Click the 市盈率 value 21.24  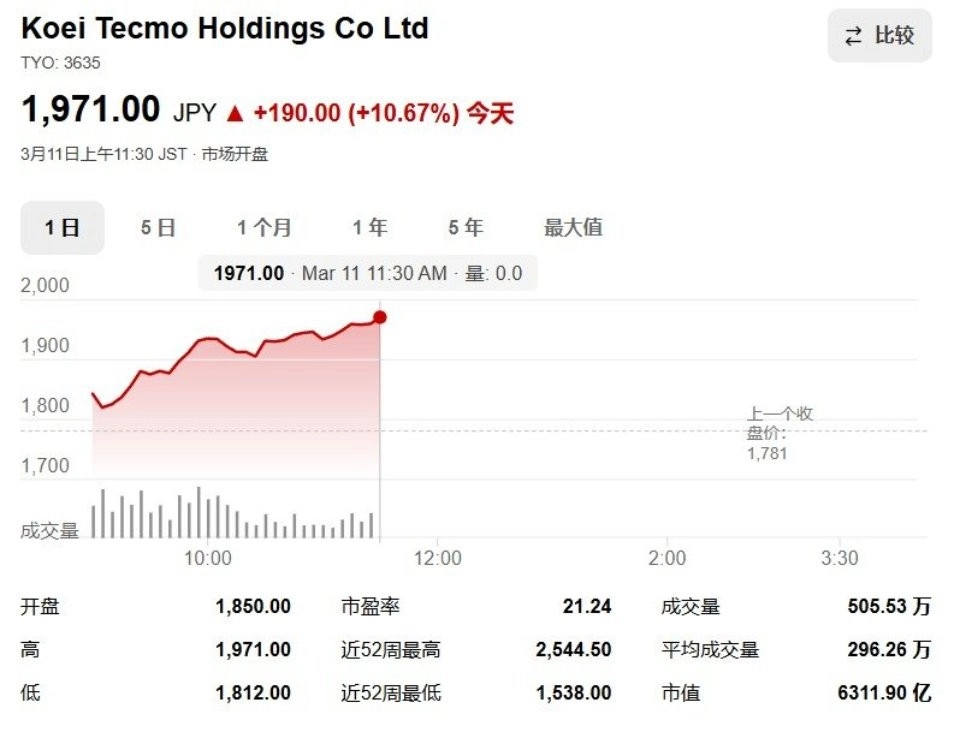587,606
